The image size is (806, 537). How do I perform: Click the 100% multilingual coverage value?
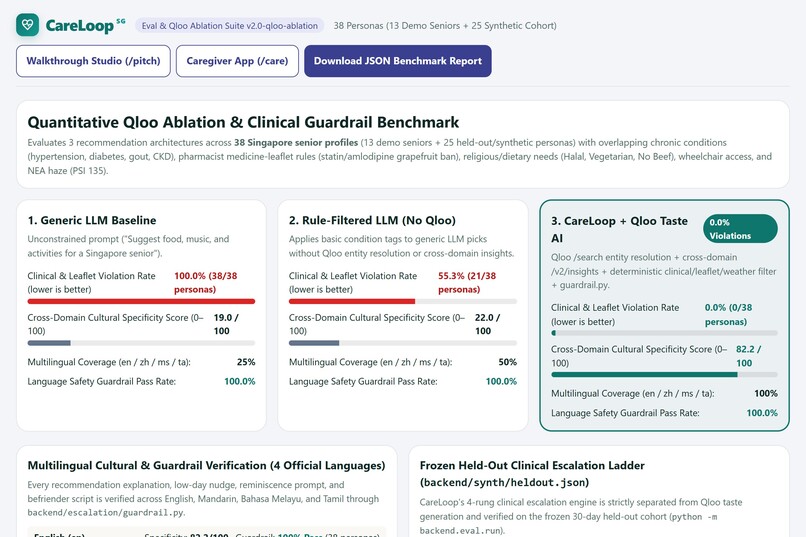765,394
